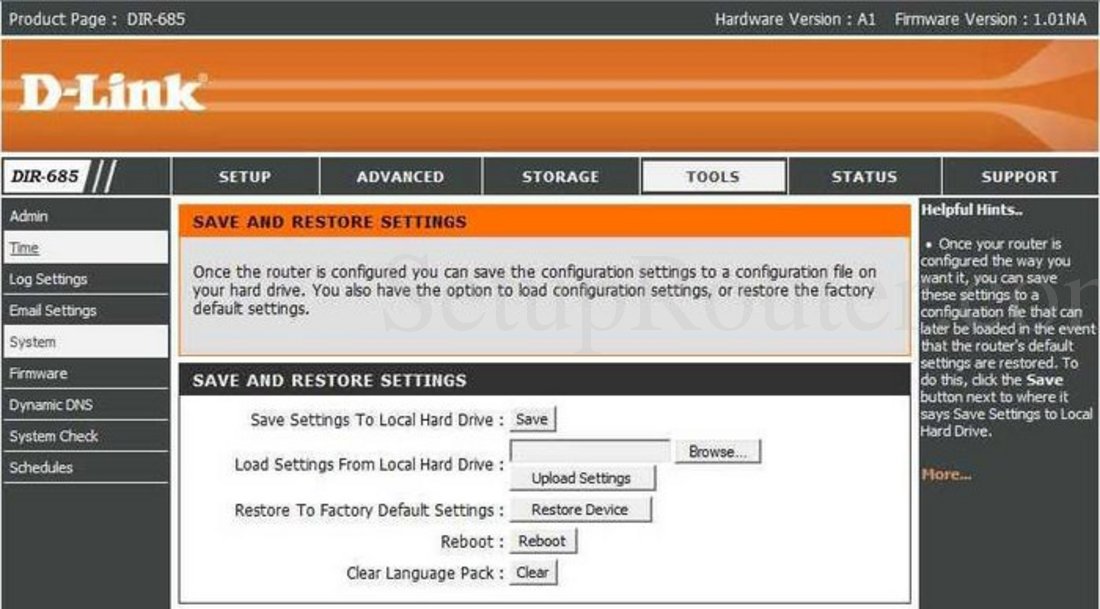Click the Product Page DIR-685 text

[97, 19]
